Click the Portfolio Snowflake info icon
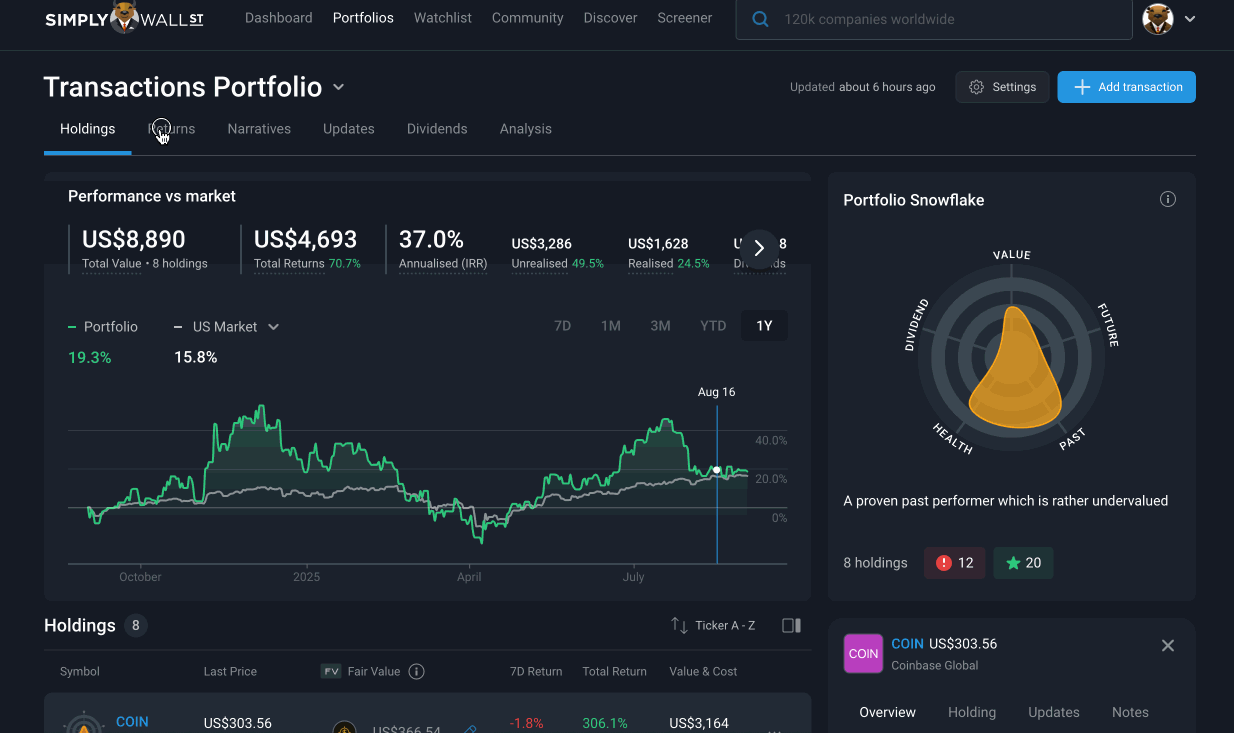The width and height of the screenshot is (1234, 733). [x=1168, y=199]
